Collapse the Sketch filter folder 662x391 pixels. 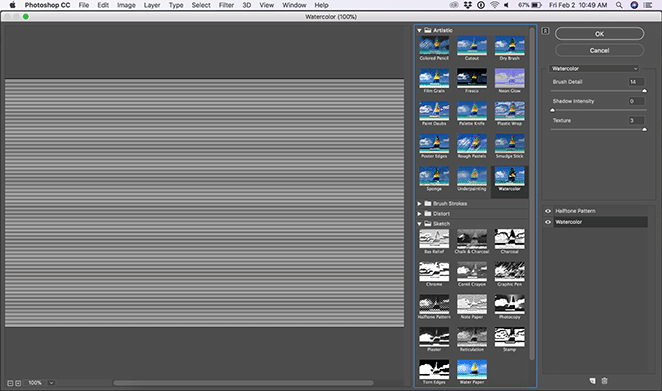pyautogui.click(x=419, y=224)
